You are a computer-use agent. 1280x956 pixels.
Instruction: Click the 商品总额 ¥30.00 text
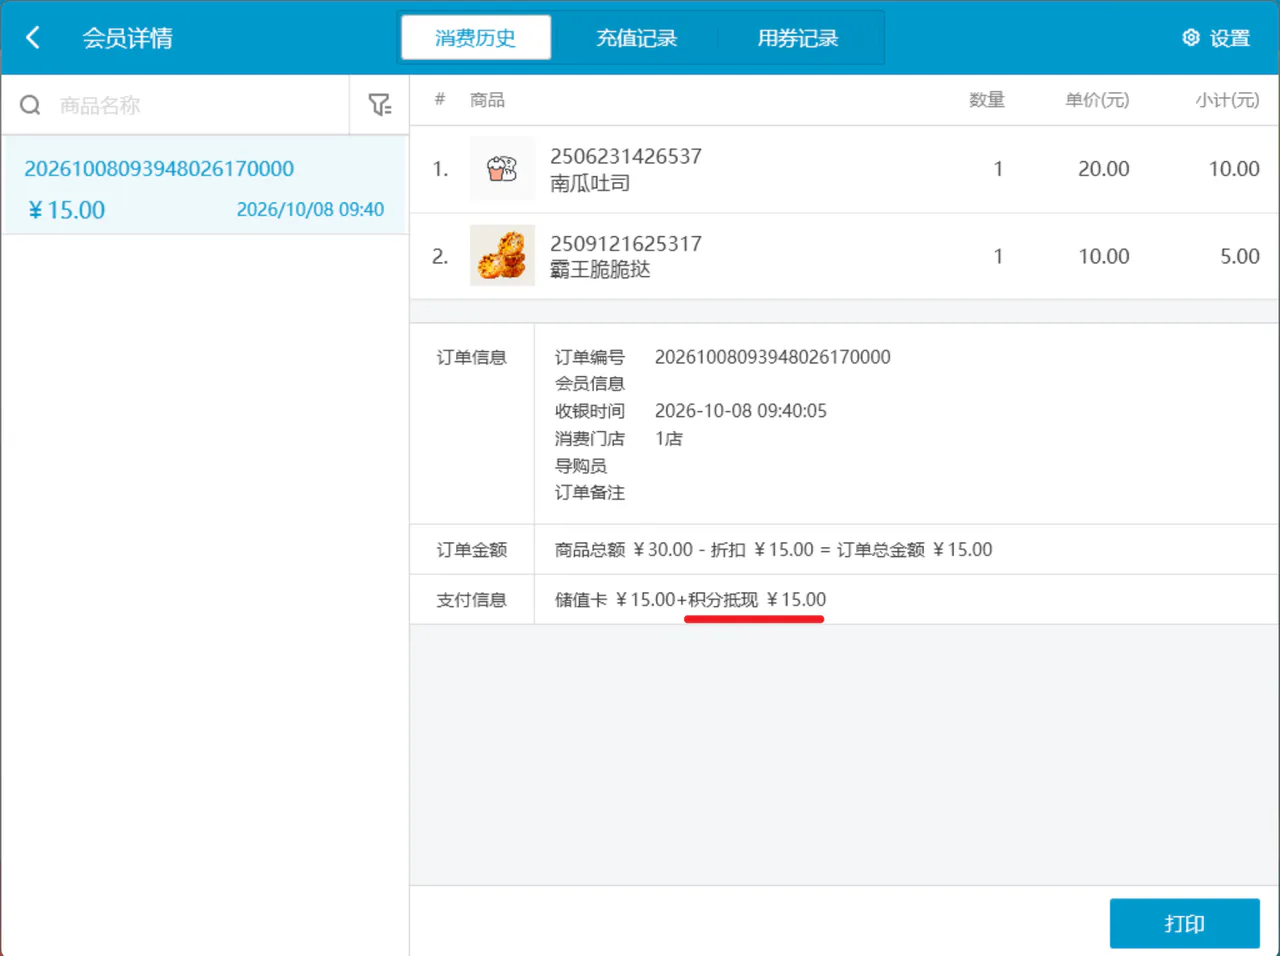coord(624,550)
